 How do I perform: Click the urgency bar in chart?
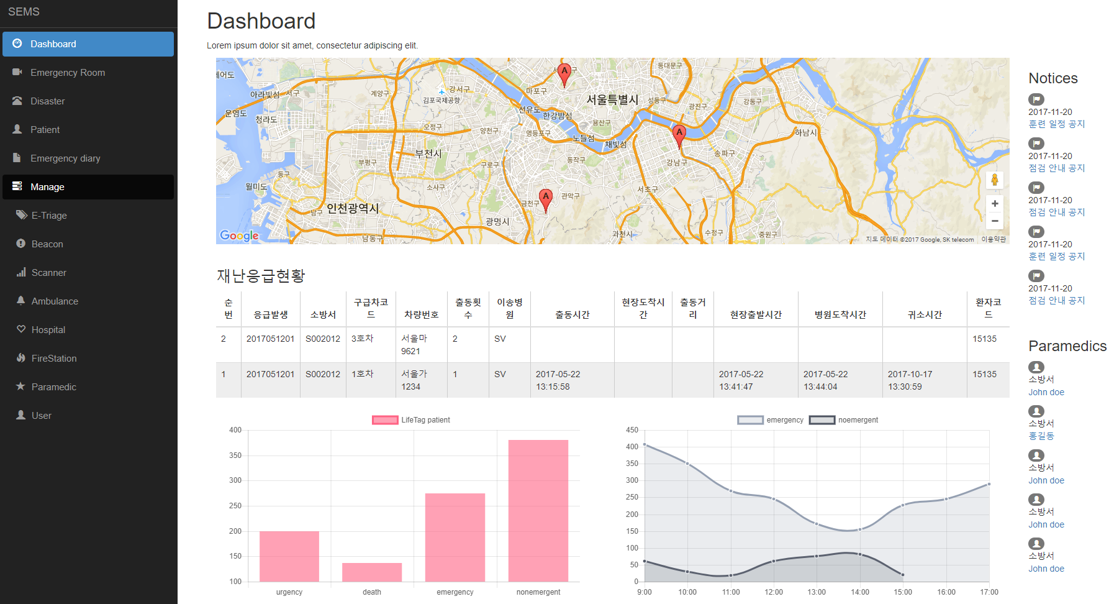tap(289, 557)
